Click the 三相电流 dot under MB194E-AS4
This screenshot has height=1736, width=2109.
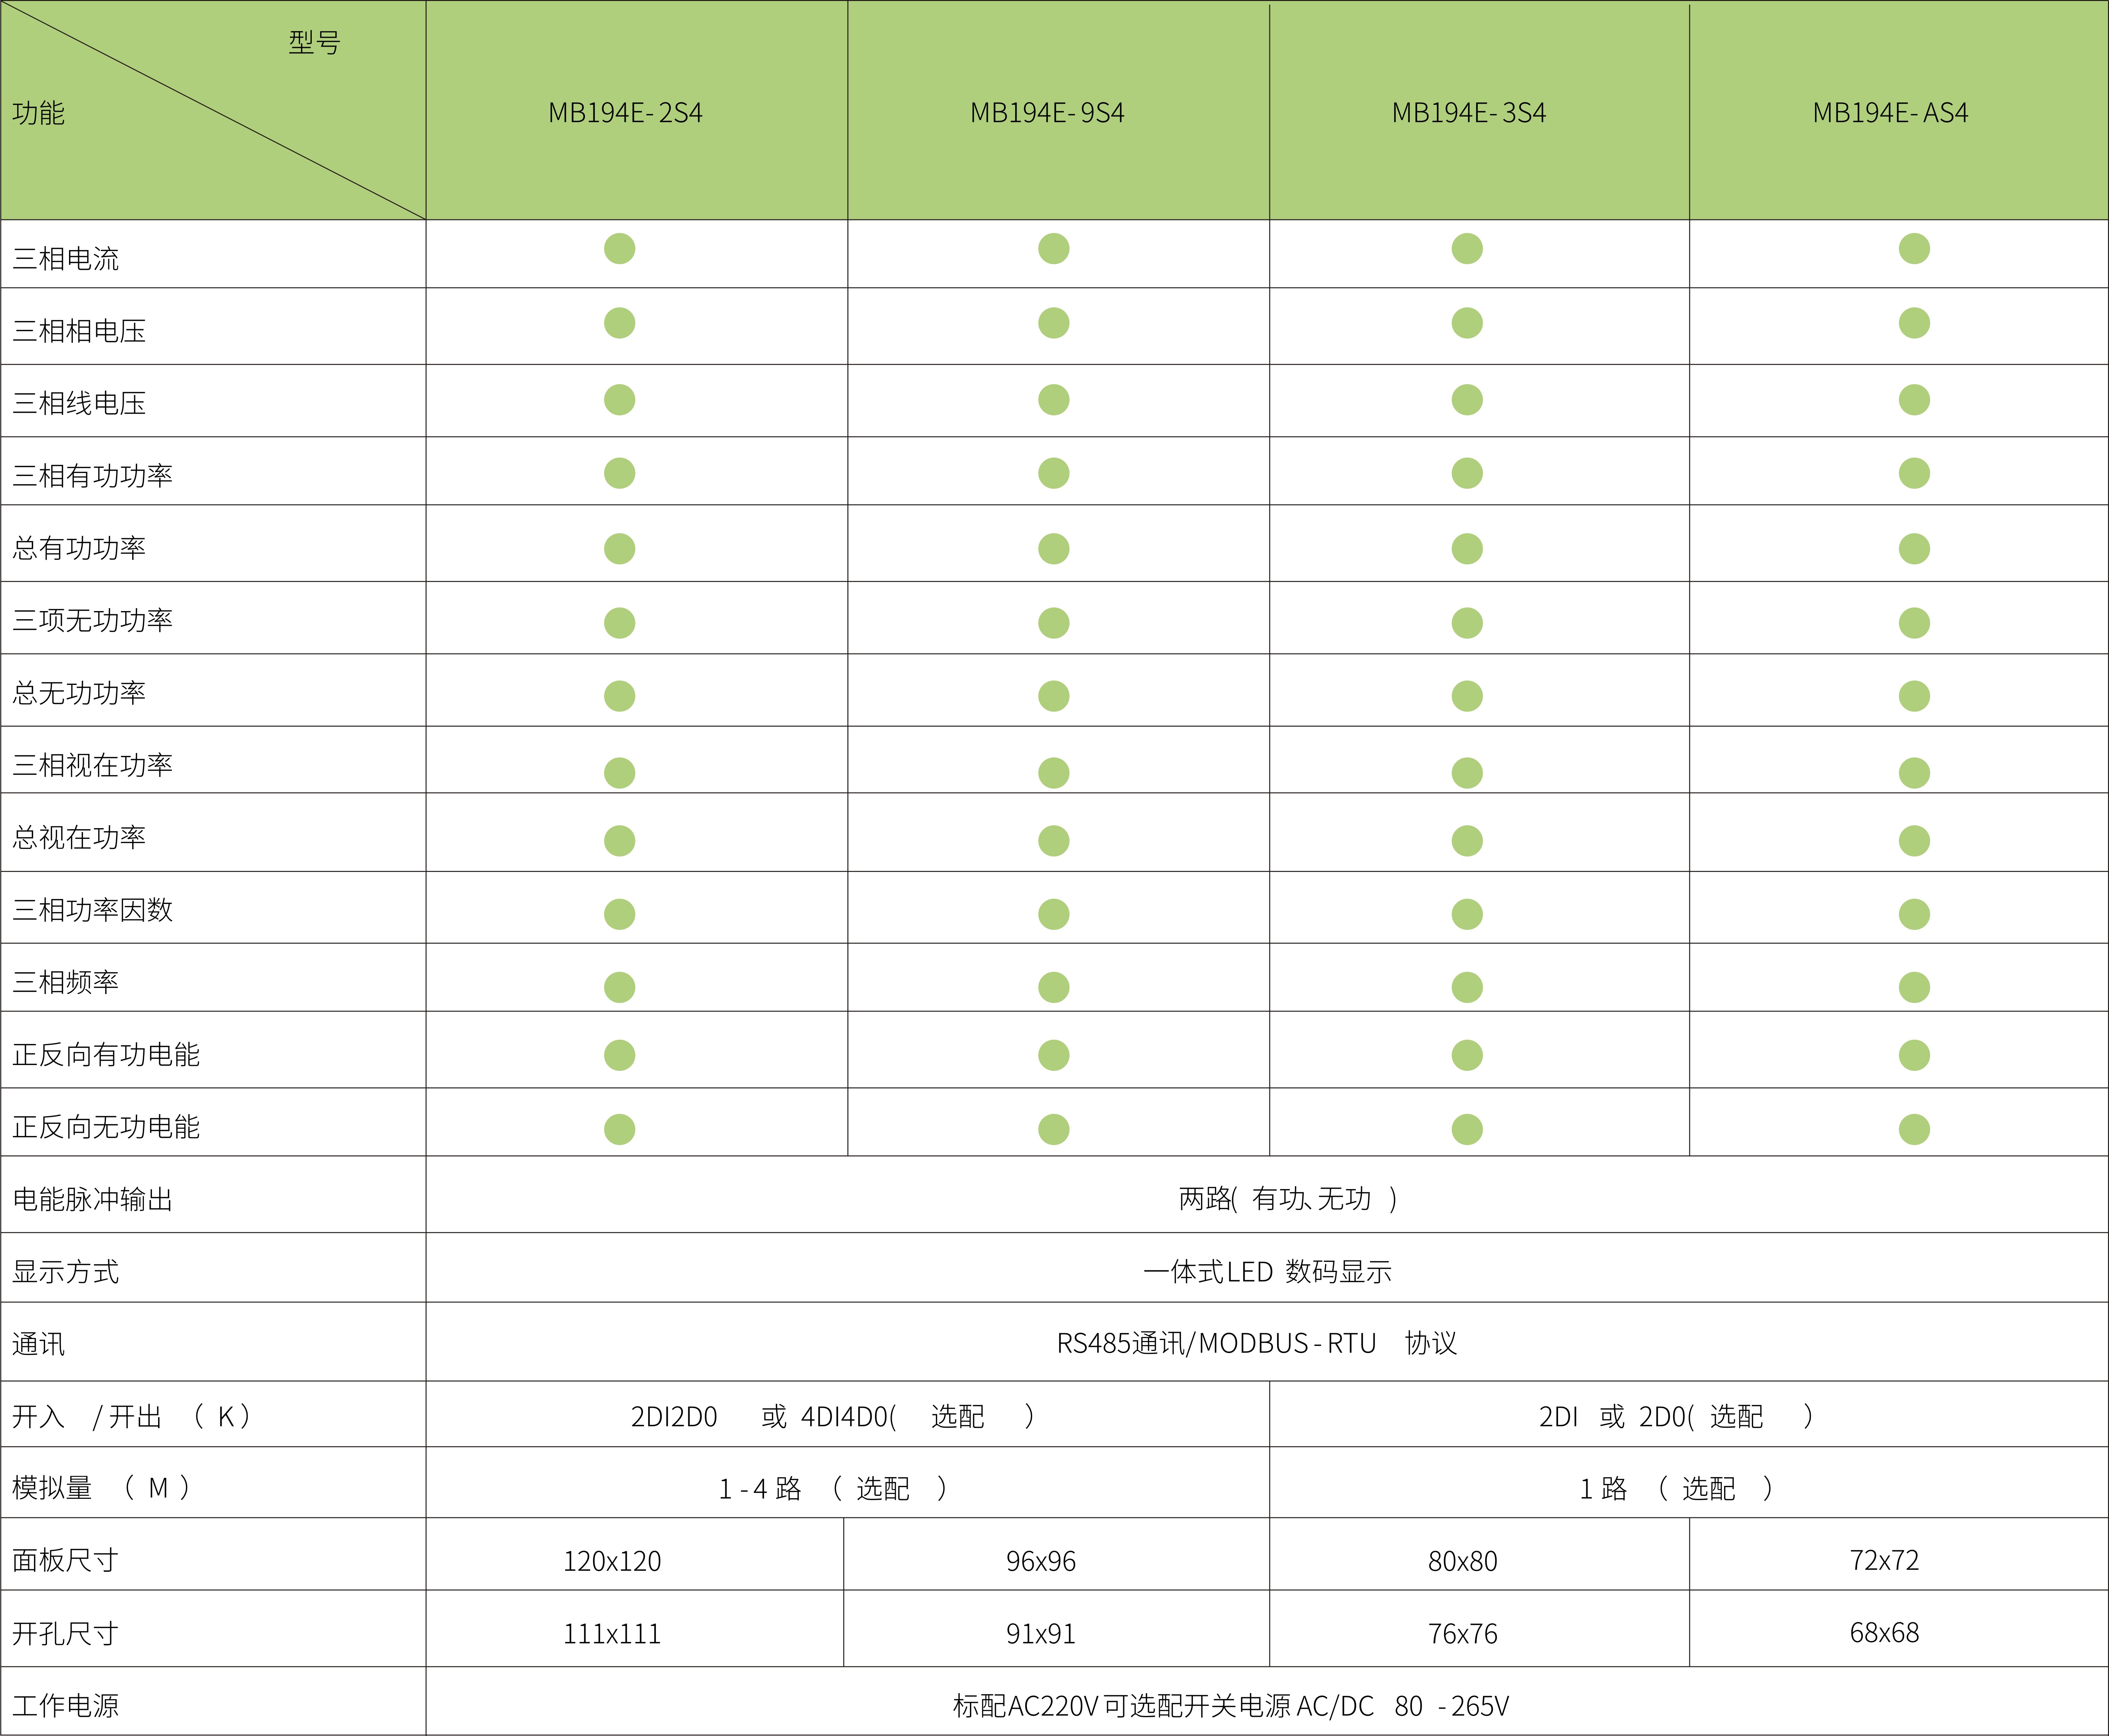(1914, 249)
